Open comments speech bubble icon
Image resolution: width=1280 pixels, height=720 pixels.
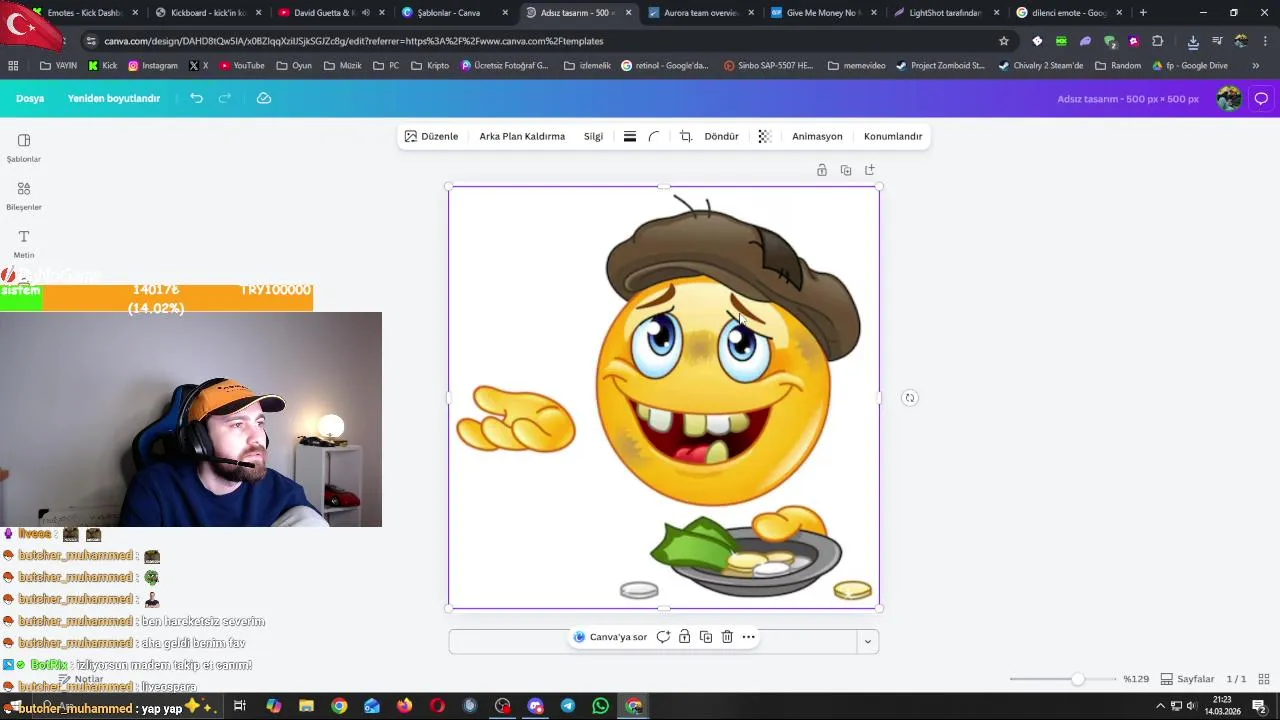coord(1261,98)
